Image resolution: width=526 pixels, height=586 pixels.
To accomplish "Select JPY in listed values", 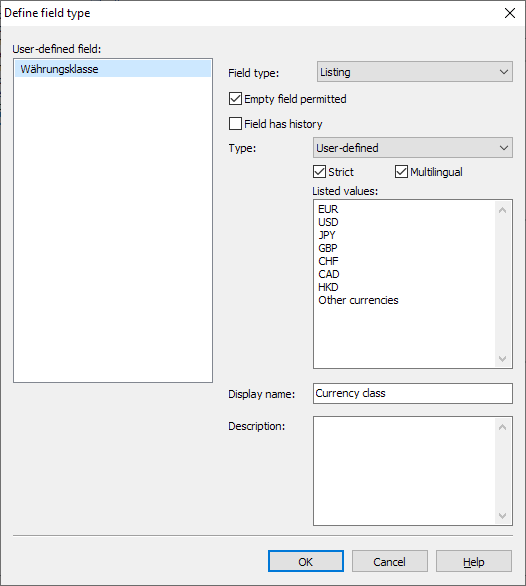I will (x=327, y=235).
